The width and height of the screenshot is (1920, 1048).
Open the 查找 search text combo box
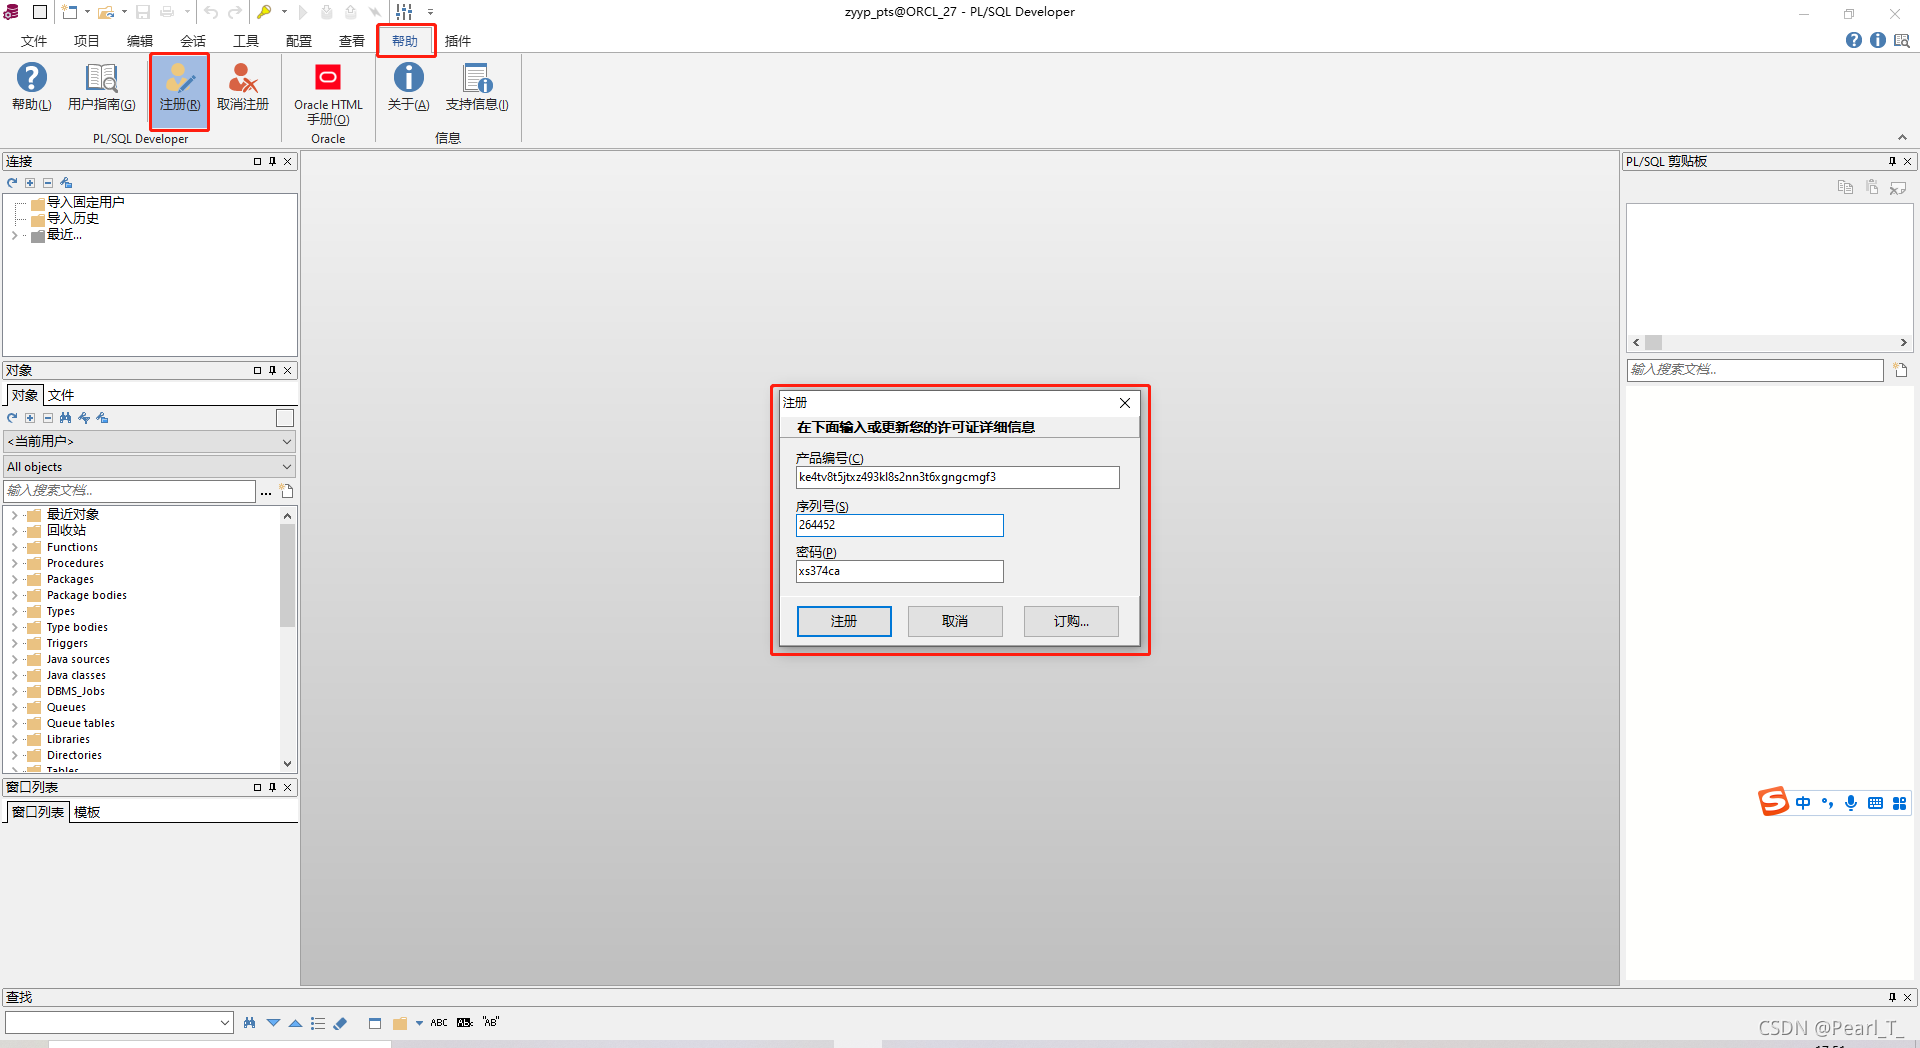tap(119, 1022)
